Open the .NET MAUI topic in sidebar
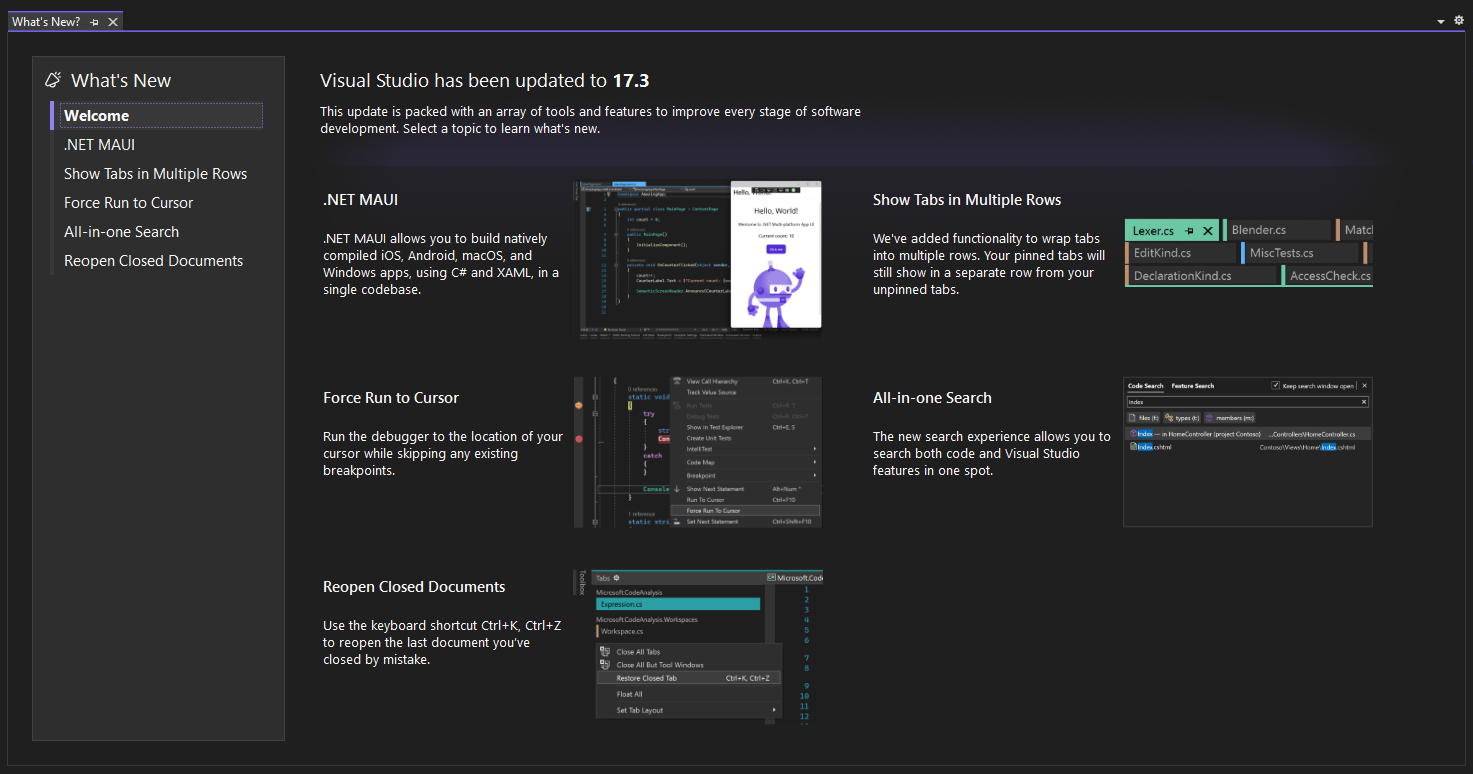 click(99, 145)
